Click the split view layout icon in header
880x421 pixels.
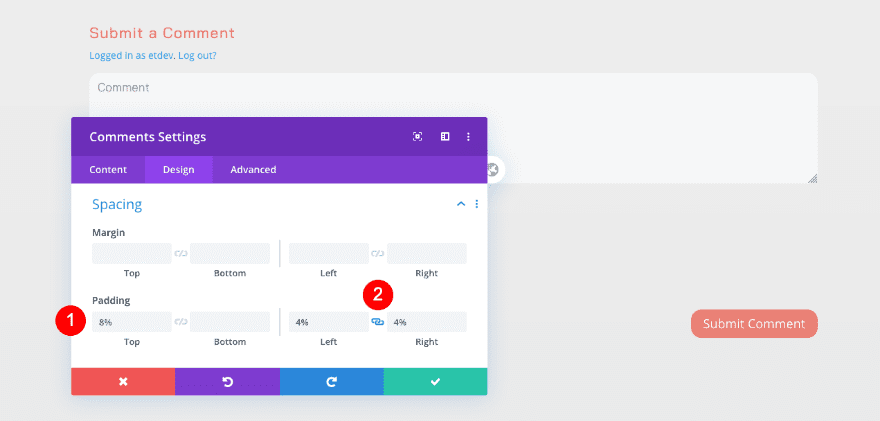445,136
